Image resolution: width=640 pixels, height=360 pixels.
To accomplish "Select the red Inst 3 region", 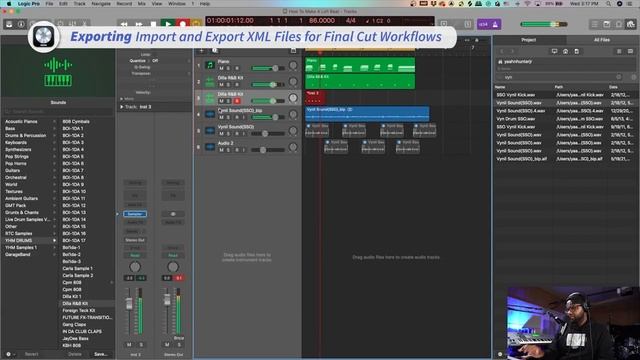I will coord(315,98).
